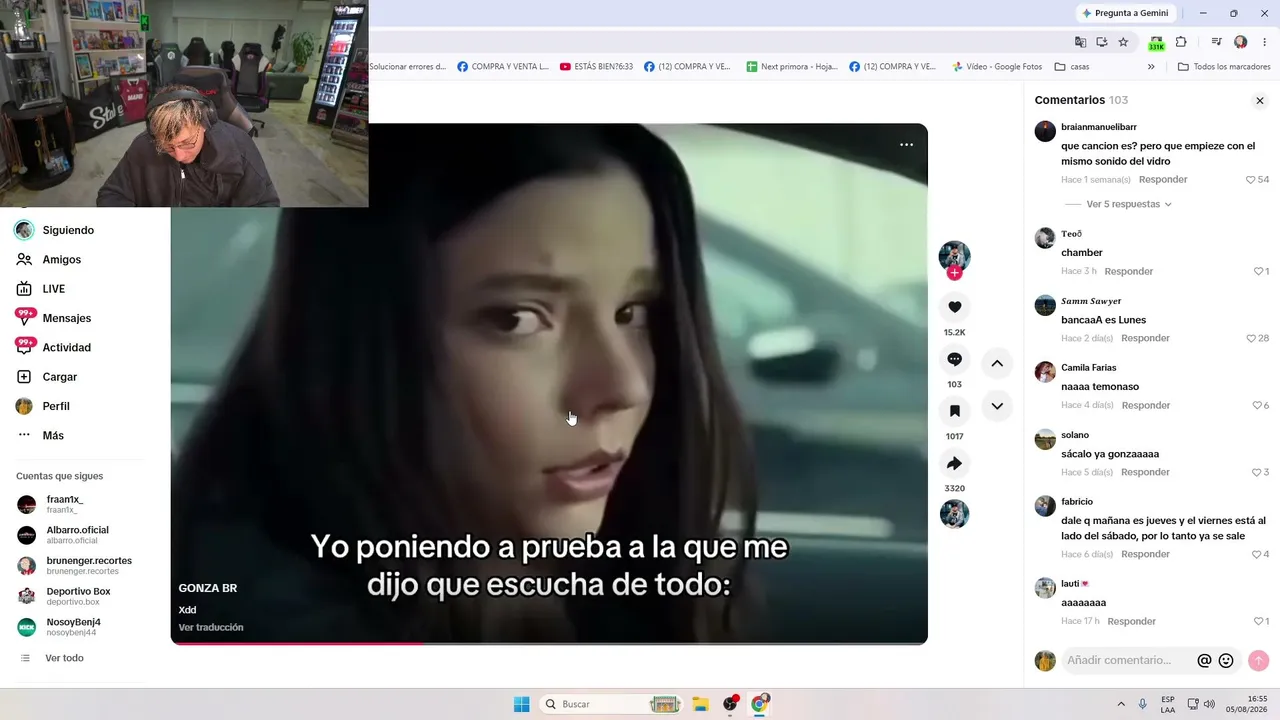
Task: Open the extension with 331K badge
Action: coord(1157,43)
